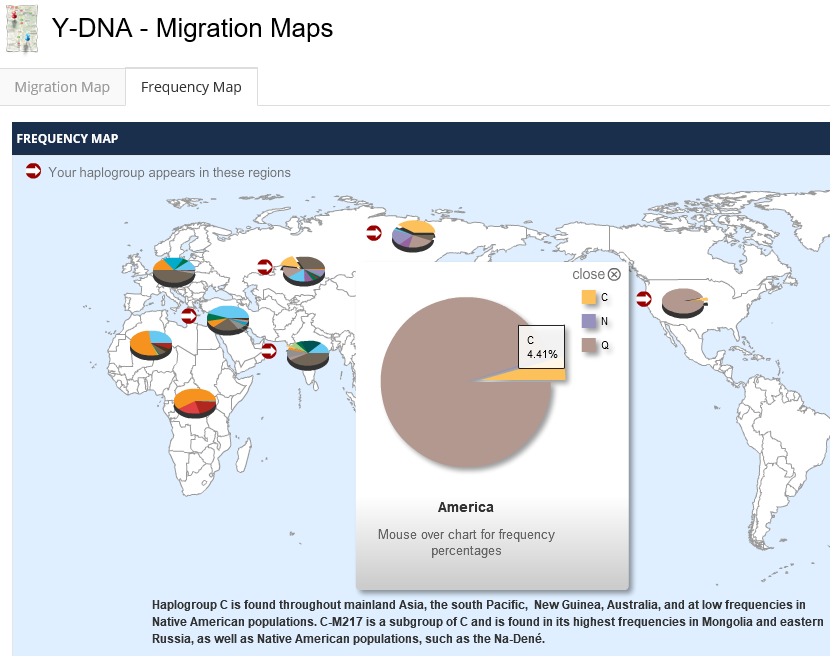
Task: Select the Frequency Map tab
Action: coord(191,87)
